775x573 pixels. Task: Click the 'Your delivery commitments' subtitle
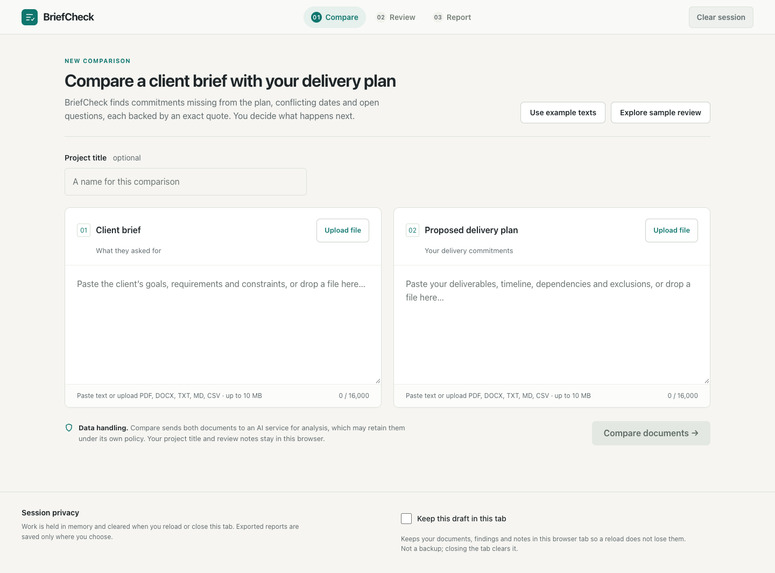point(469,251)
